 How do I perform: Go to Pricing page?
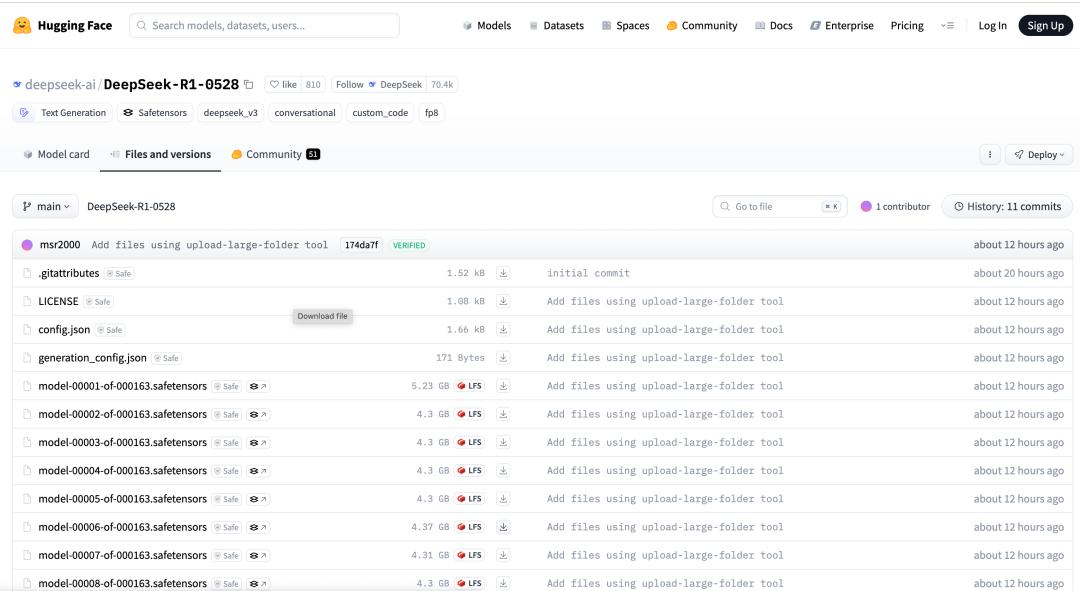click(x=907, y=25)
